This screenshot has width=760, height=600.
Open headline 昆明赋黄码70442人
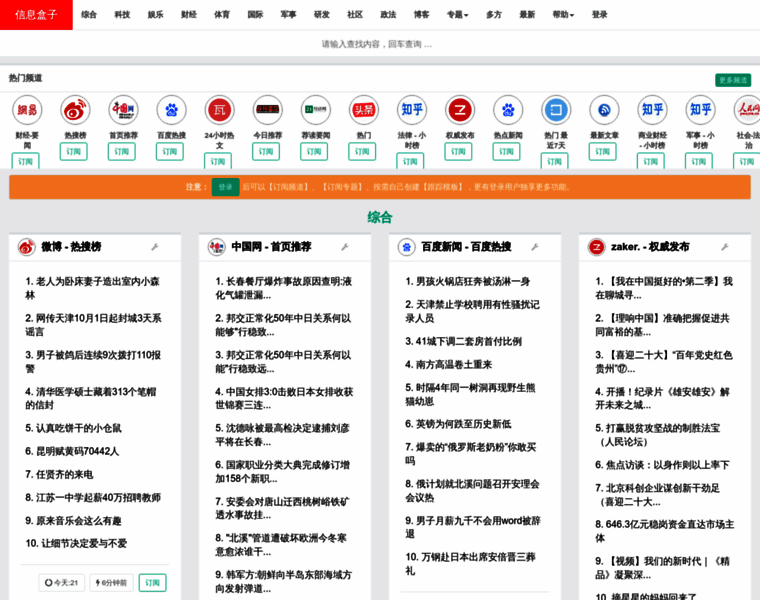pyautogui.click(x=72, y=451)
